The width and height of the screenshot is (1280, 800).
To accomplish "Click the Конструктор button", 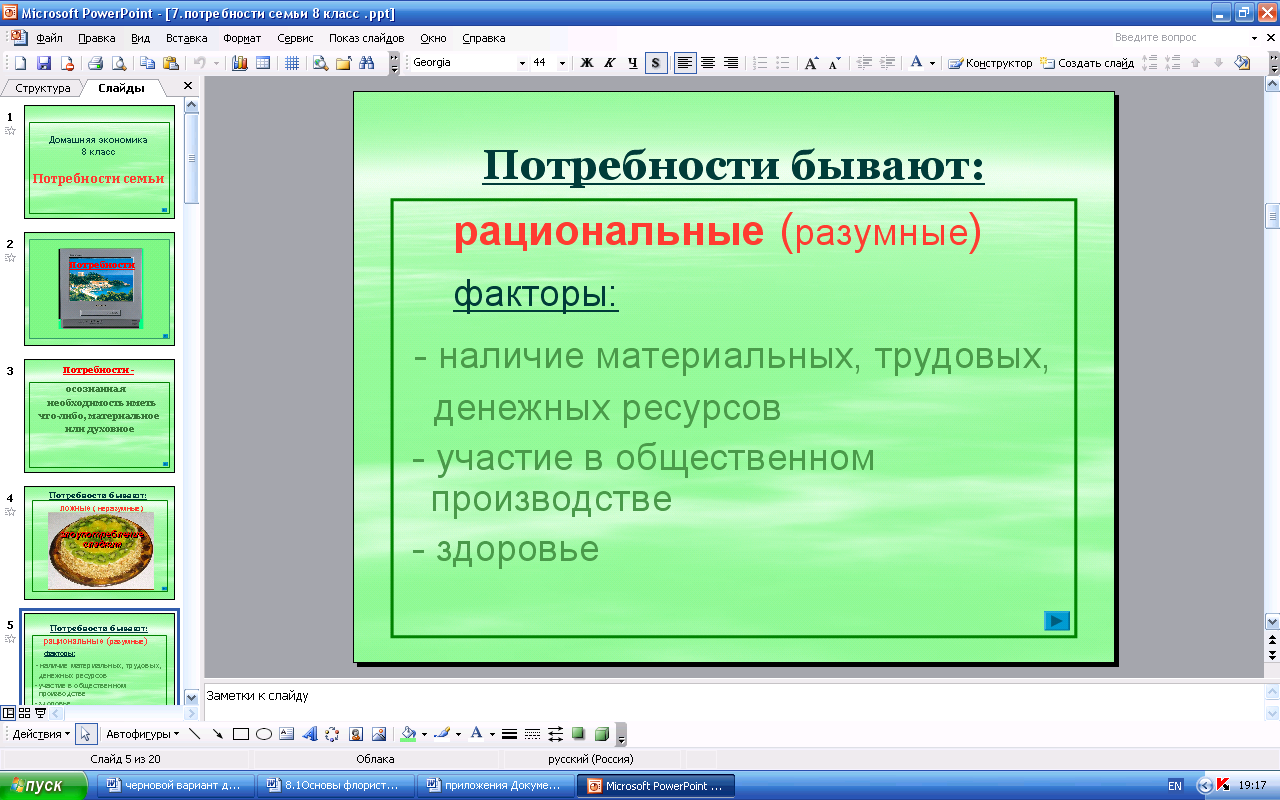I will 990,63.
